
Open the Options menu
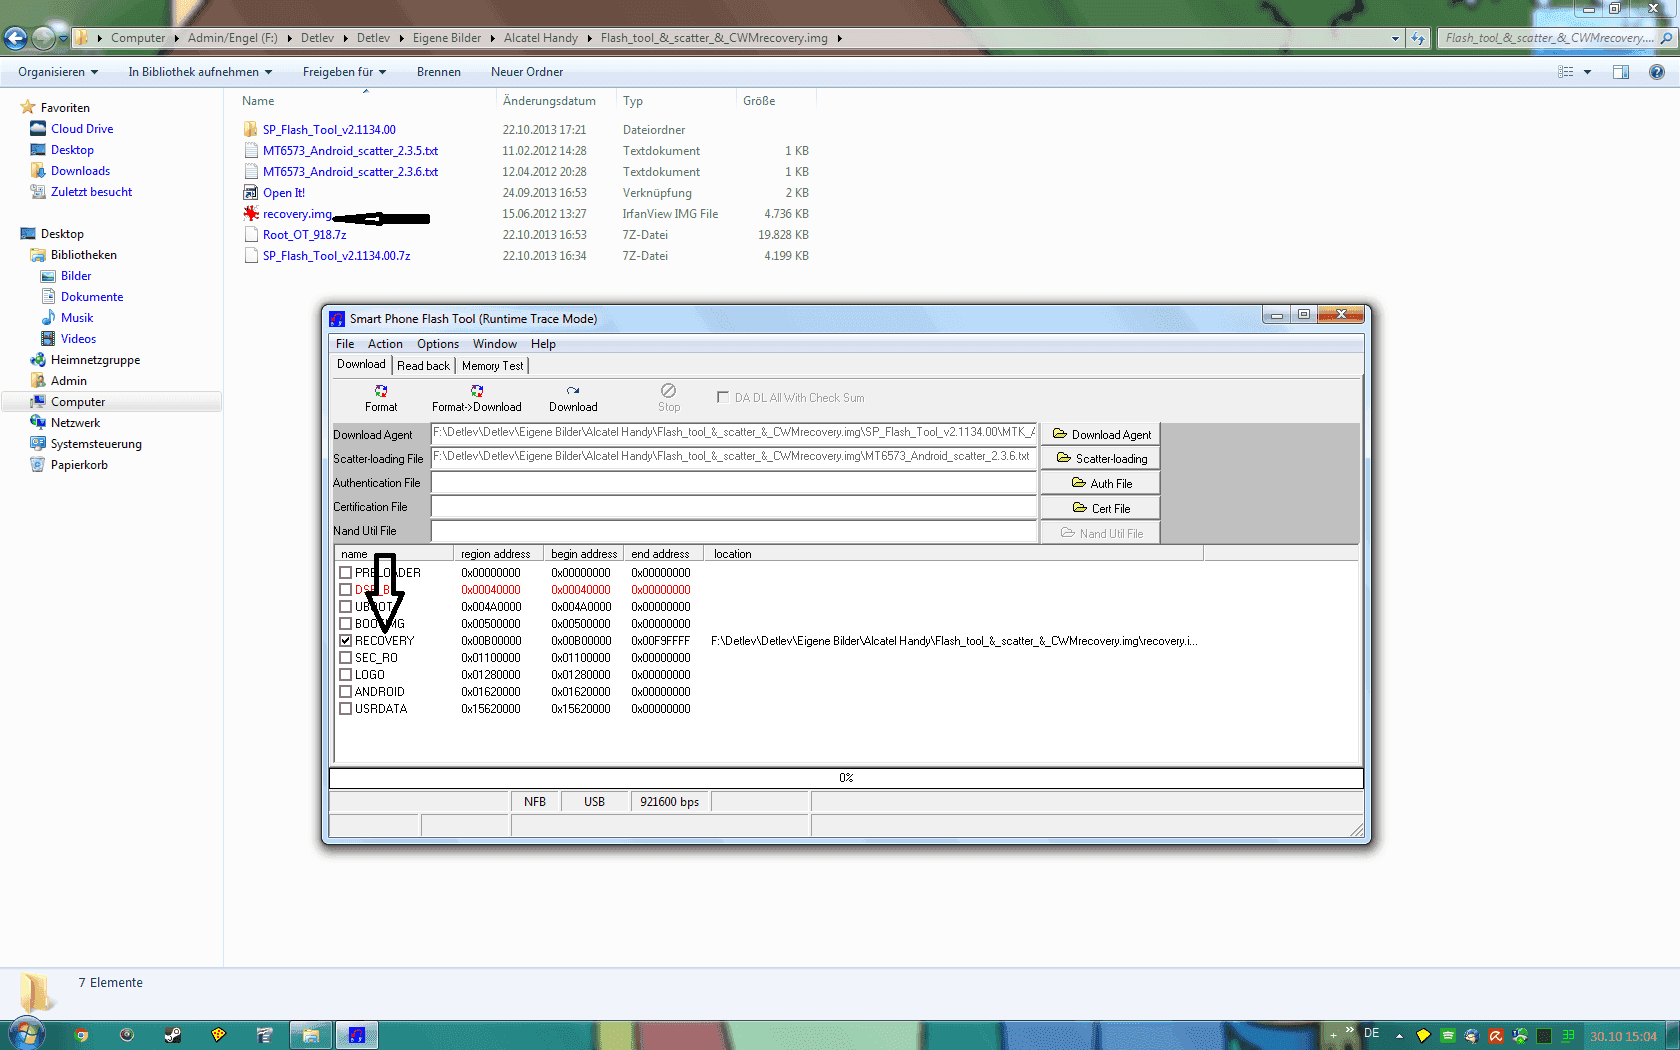coord(438,343)
